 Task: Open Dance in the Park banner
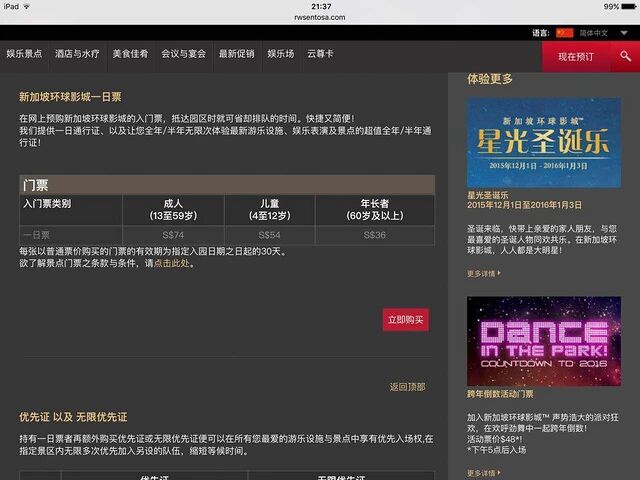coord(544,341)
